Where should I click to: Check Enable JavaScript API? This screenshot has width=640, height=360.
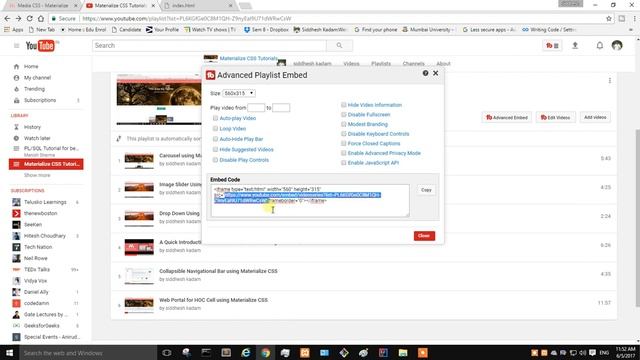pyautogui.click(x=344, y=162)
